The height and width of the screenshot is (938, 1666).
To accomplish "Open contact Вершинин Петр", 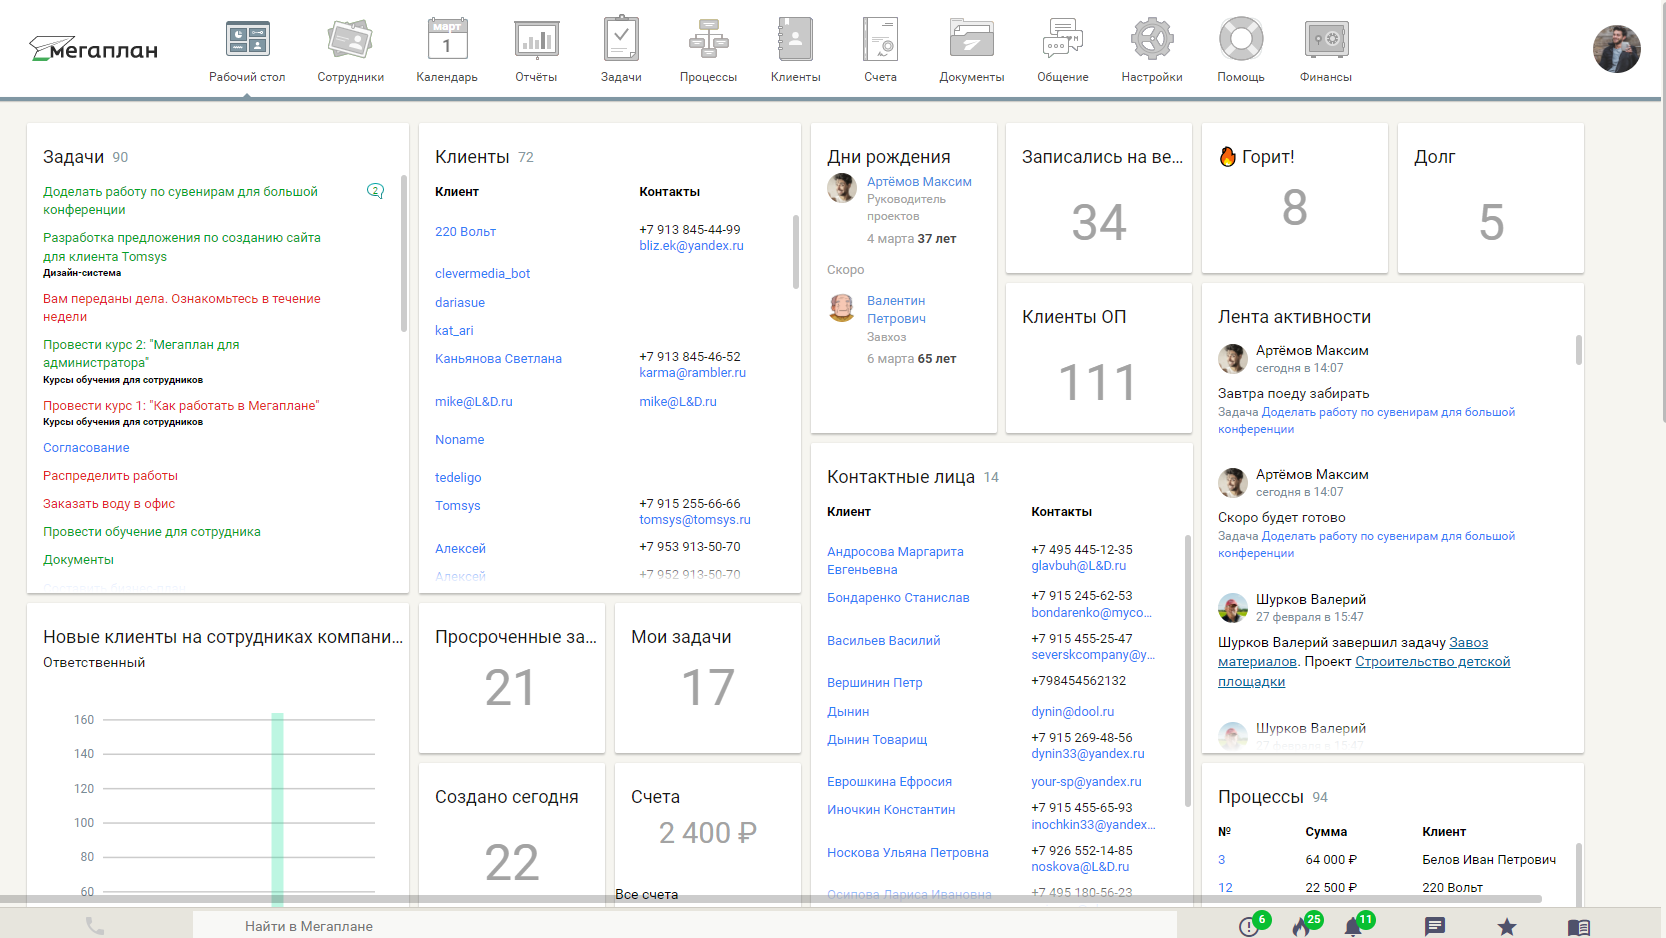I will (875, 683).
